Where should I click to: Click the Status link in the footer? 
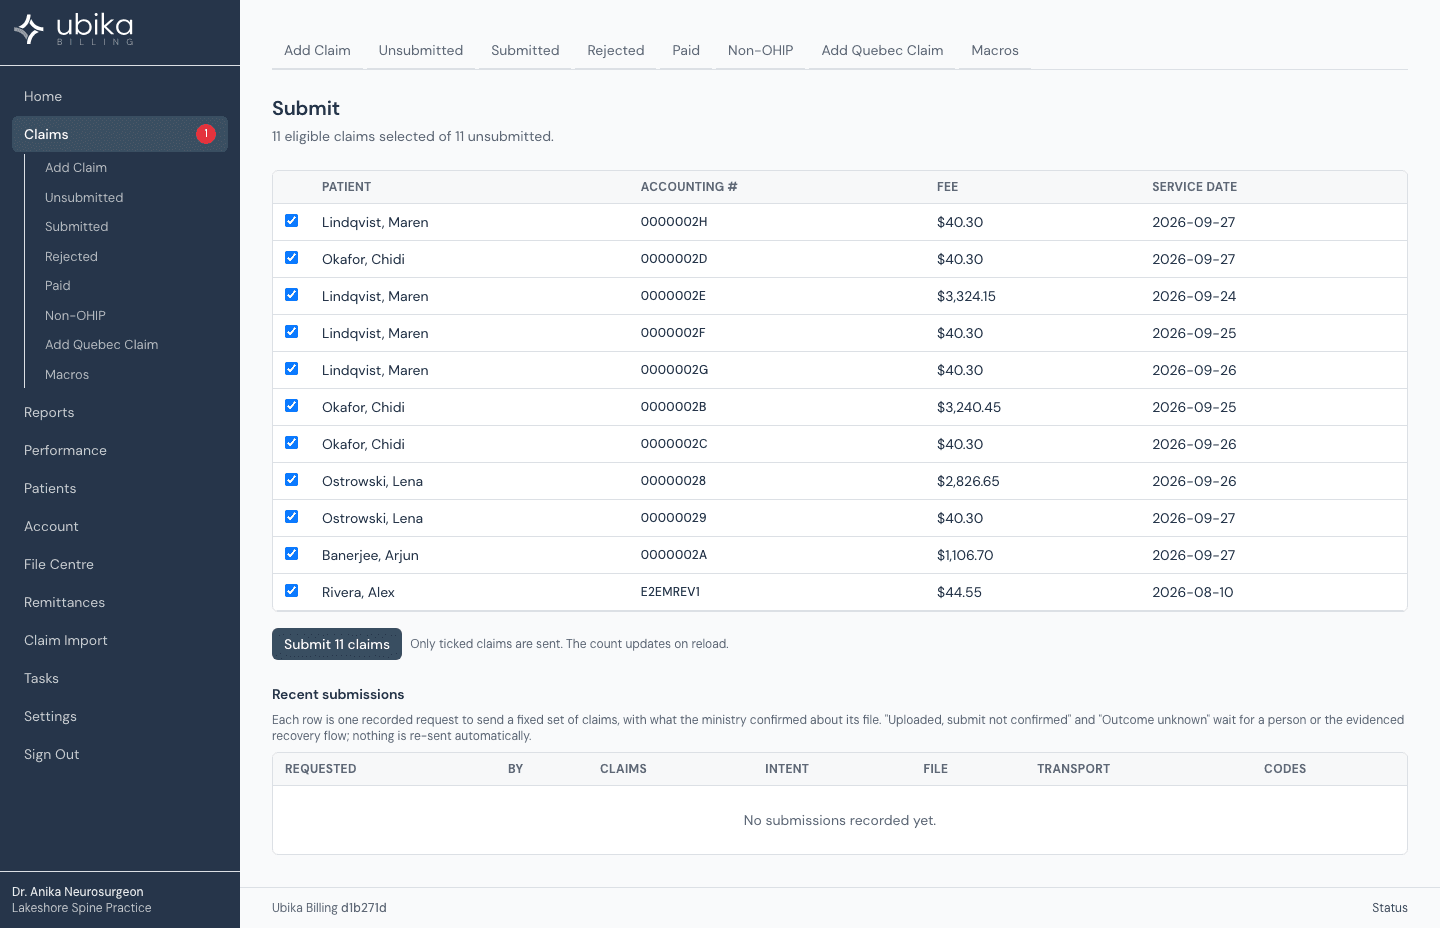[x=1389, y=908]
